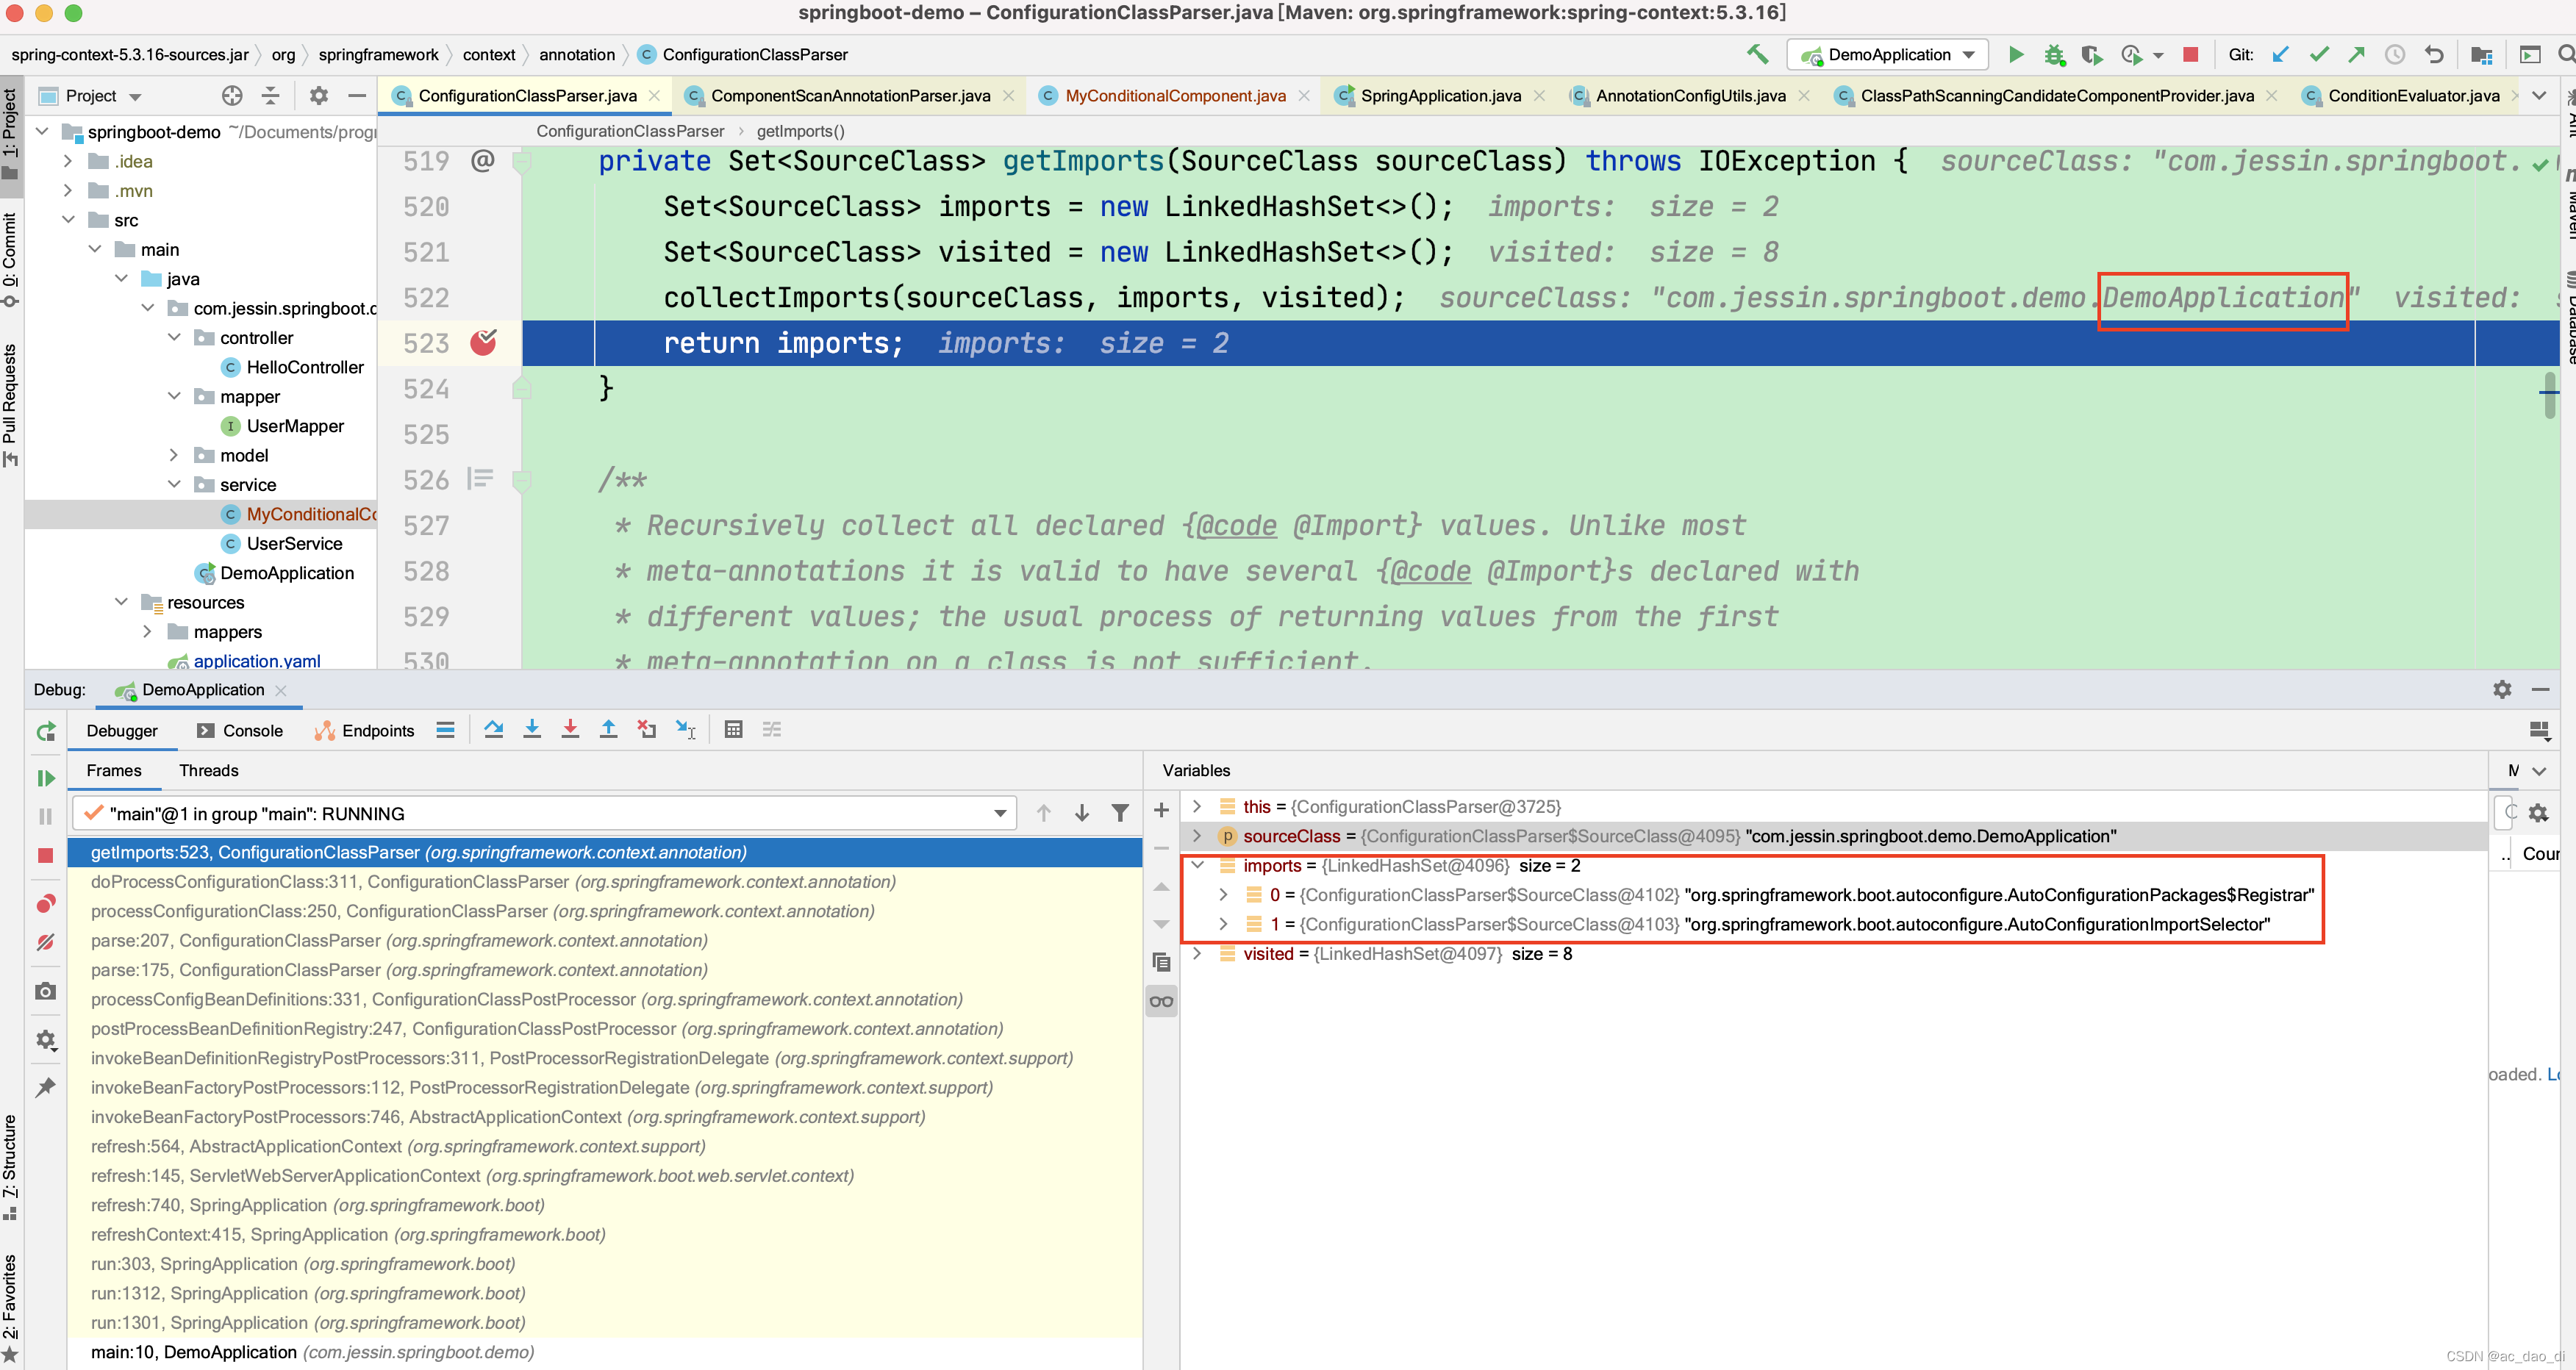The height and width of the screenshot is (1370, 2576).
Task: Collapse all nodes in Project panel
Action: coord(270,95)
